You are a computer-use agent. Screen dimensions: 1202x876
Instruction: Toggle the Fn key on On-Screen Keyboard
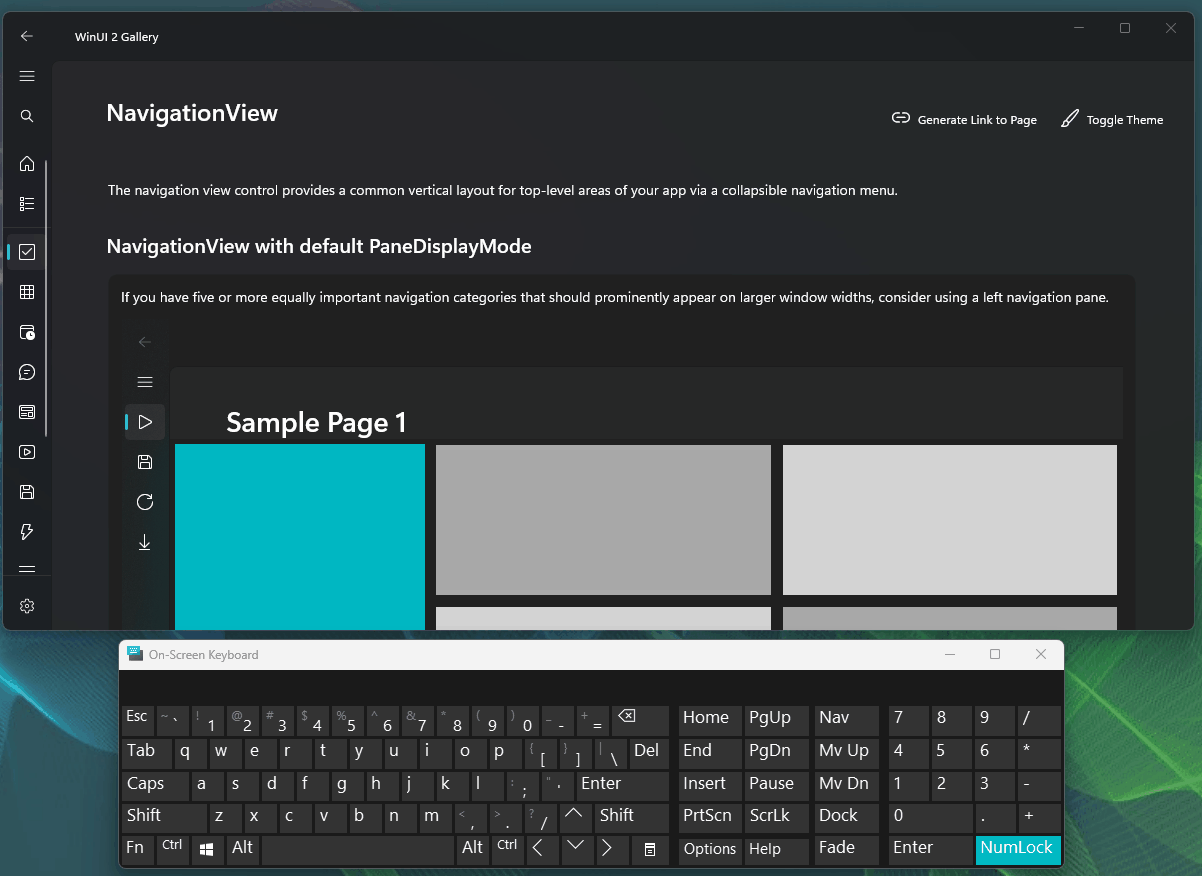(x=138, y=850)
